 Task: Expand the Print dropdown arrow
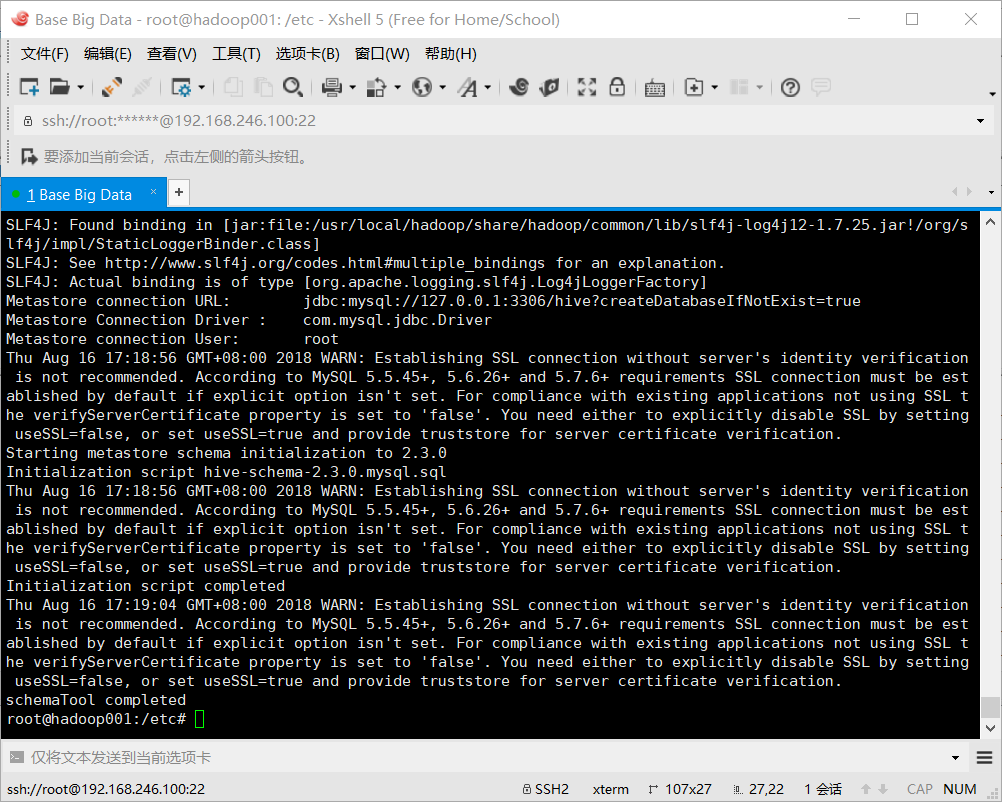(353, 87)
